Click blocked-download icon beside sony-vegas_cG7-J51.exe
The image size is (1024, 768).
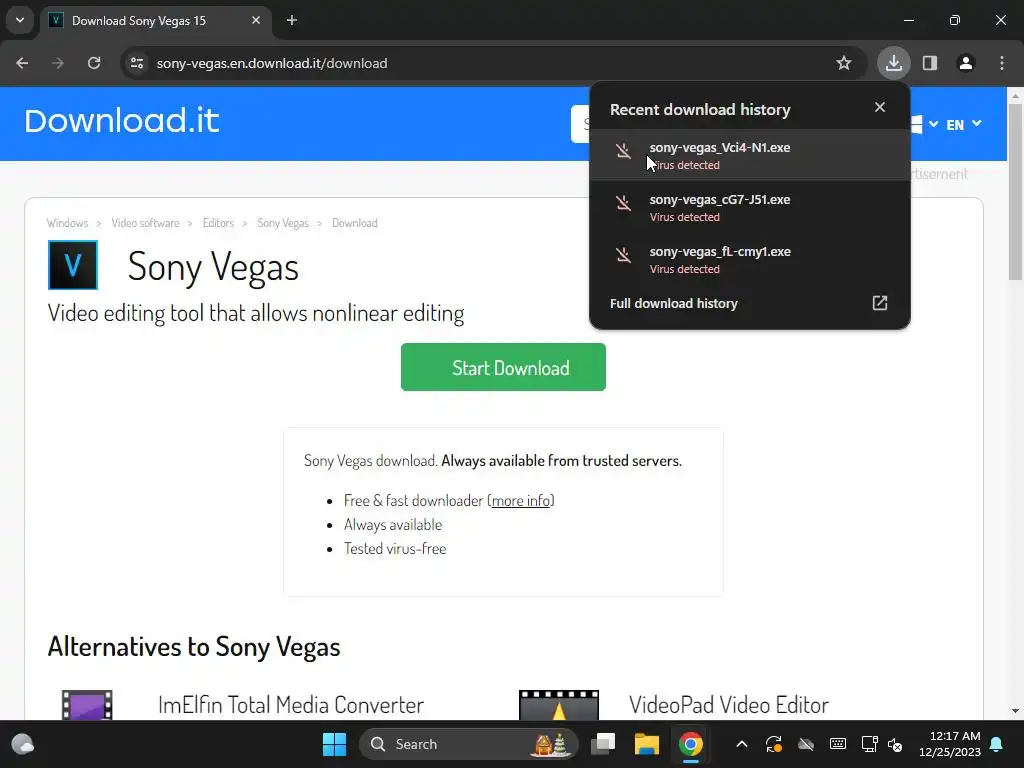click(x=624, y=203)
